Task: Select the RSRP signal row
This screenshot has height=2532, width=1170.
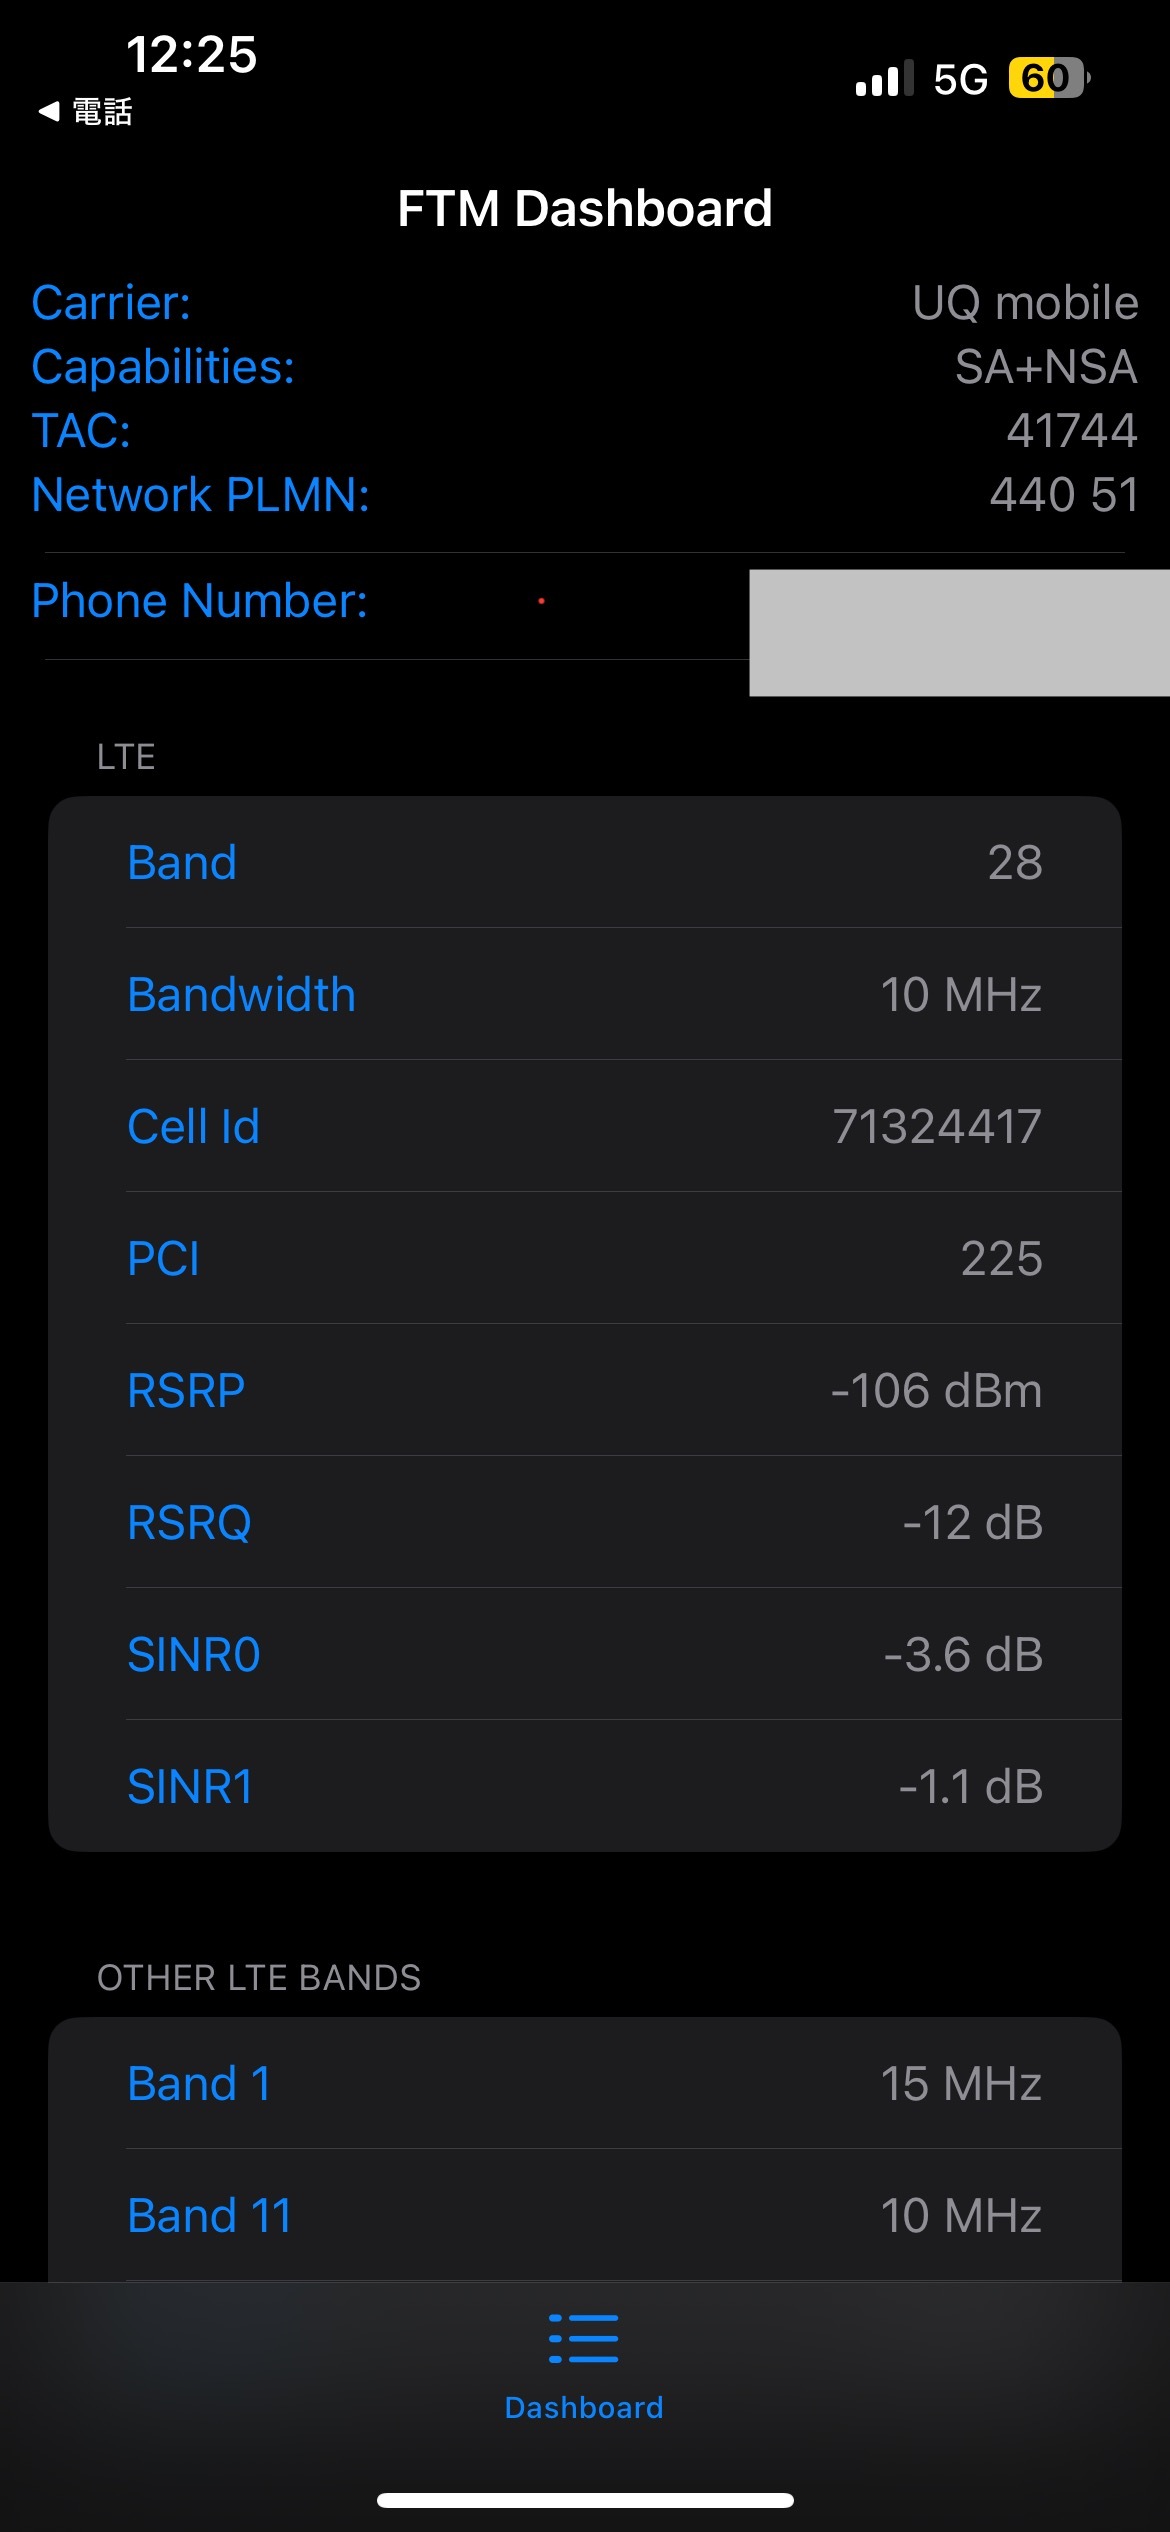Action: pyautogui.click(x=584, y=1390)
